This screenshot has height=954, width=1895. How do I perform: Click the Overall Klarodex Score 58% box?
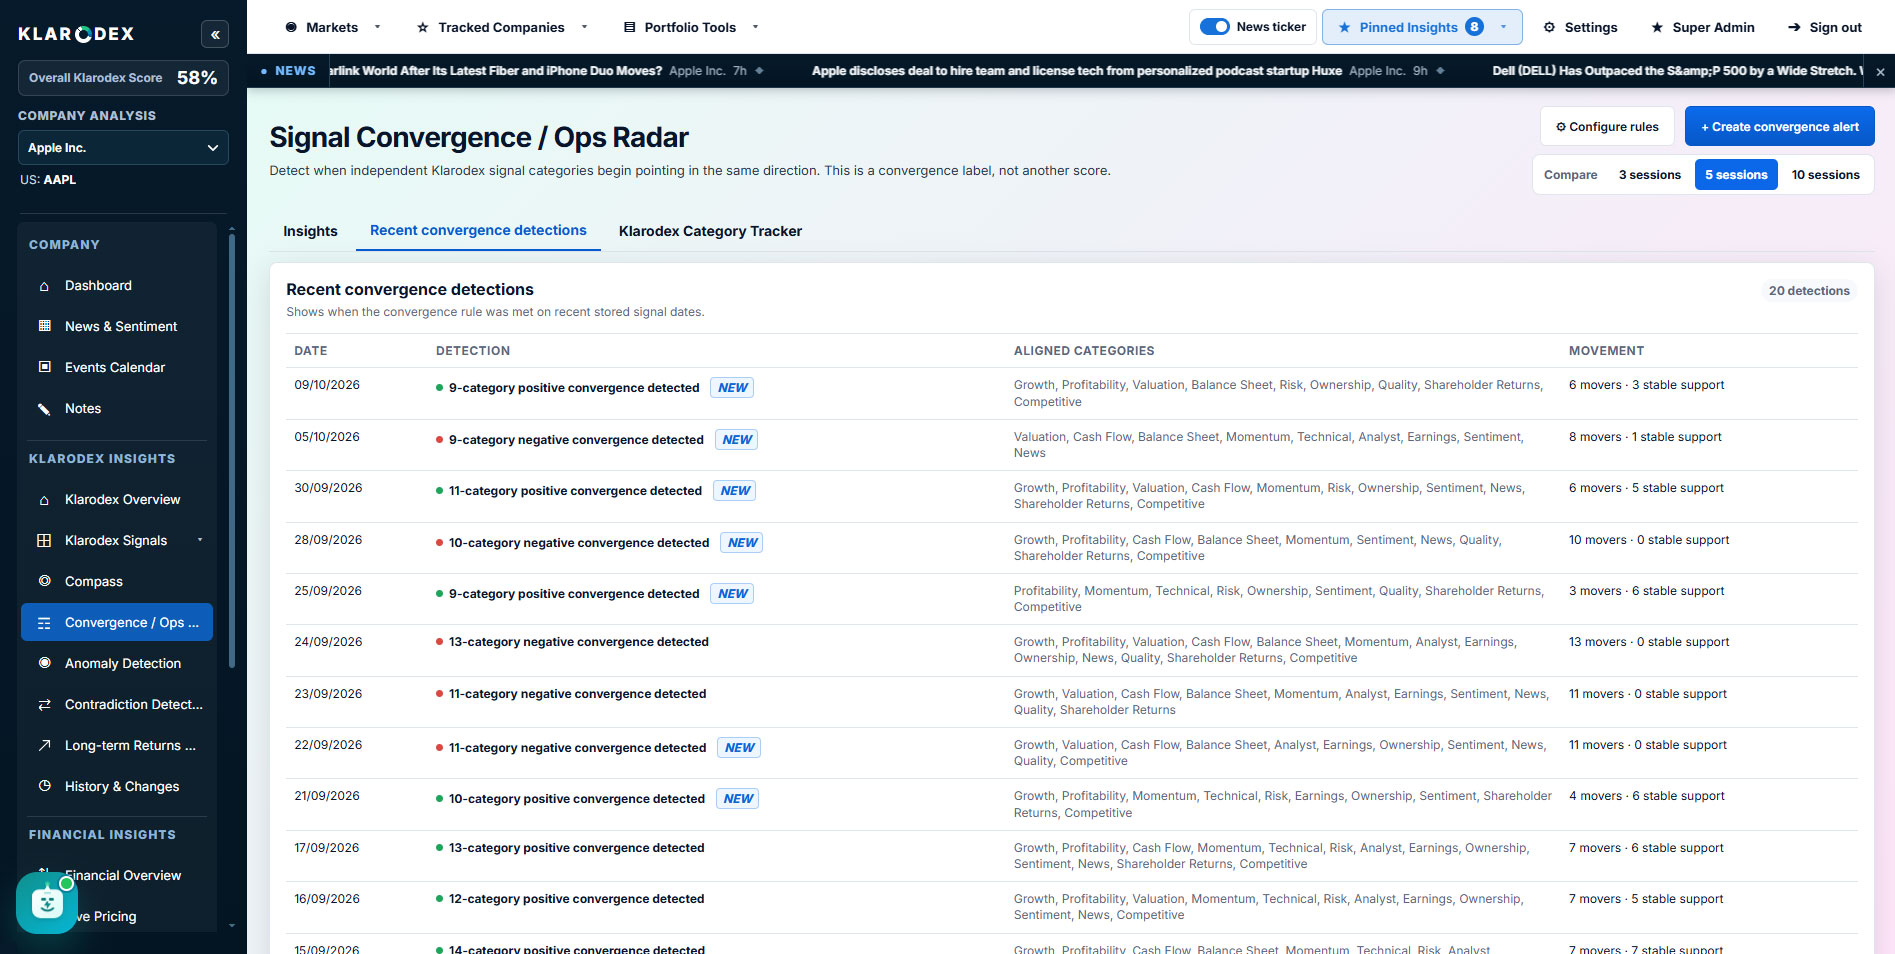[x=123, y=78]
